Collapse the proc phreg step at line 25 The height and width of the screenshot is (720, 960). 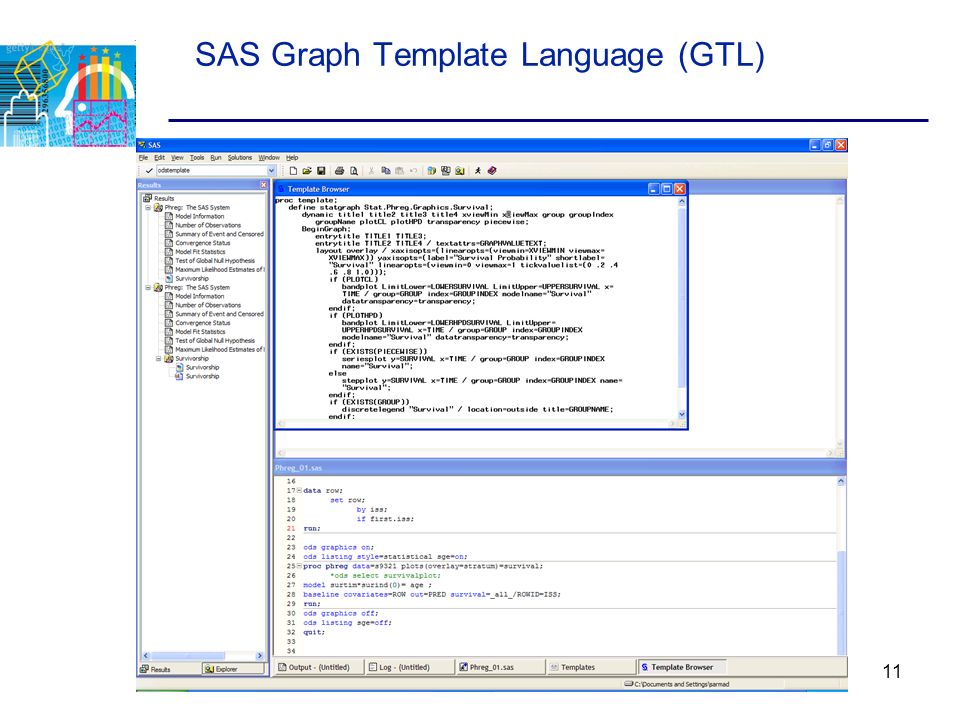pyautogui.click(x=299, y=566)
